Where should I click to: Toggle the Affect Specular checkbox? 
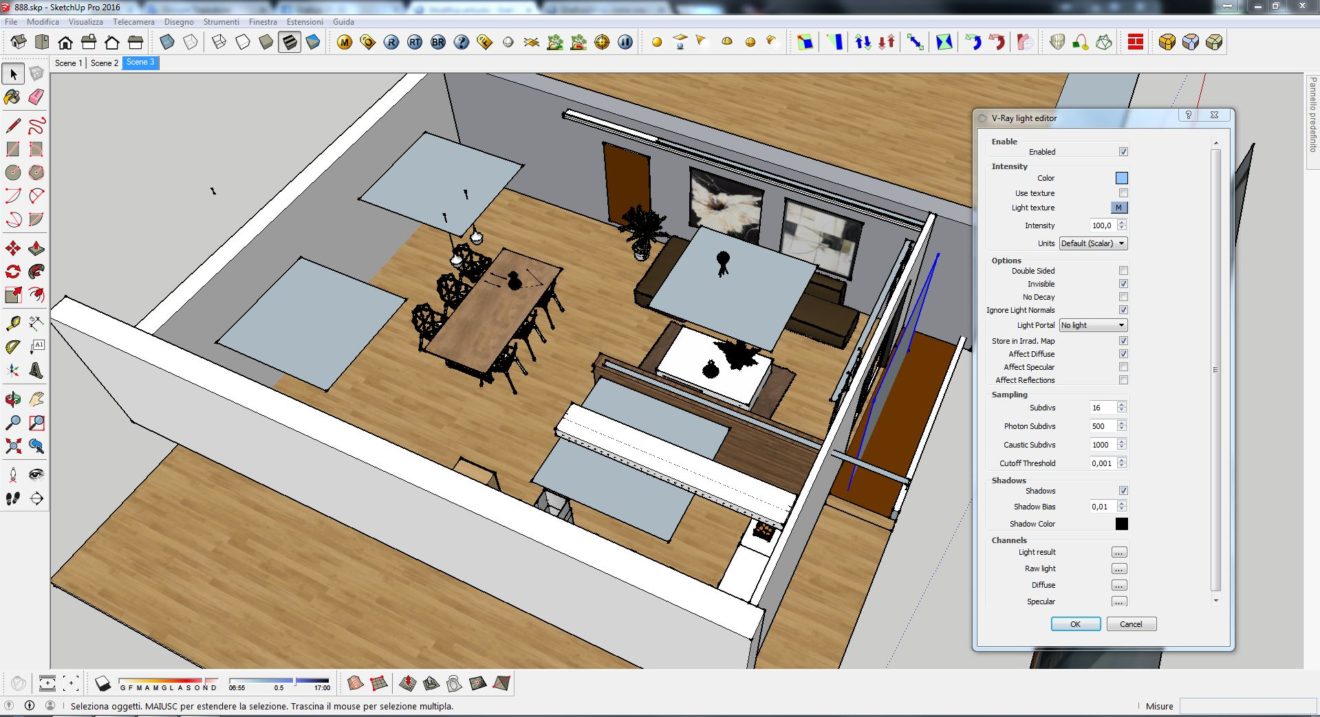tap(1123, 367)
